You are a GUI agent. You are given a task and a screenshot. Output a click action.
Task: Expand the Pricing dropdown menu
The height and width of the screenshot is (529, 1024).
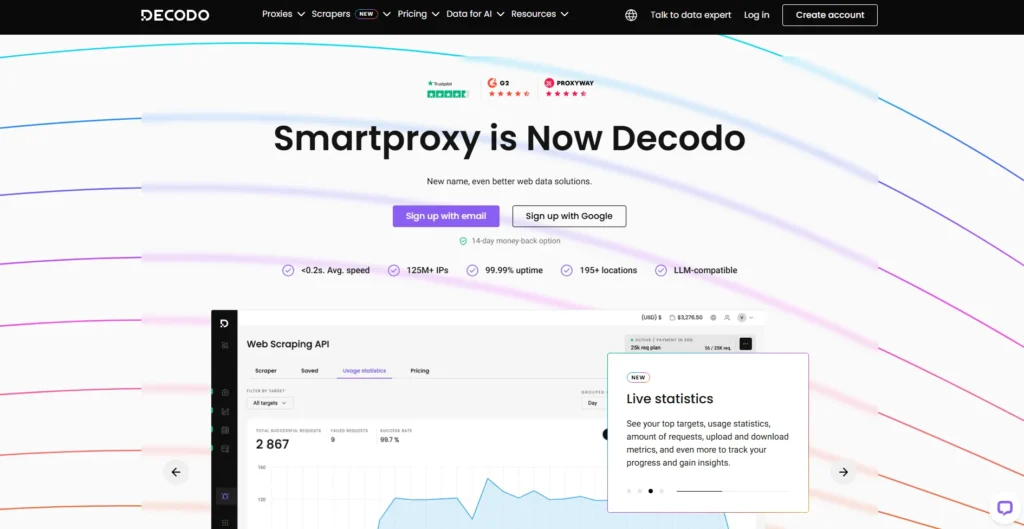pyautogui.click(x=418, y=15)
